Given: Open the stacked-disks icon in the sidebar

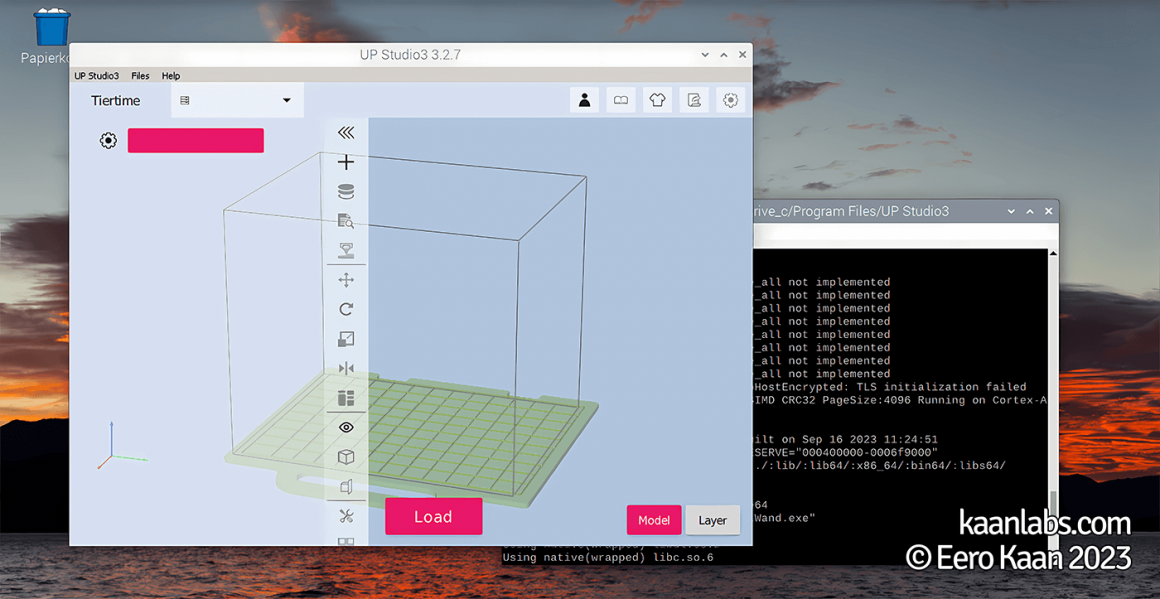Looking at the screenshot, I should pos(346,192).
